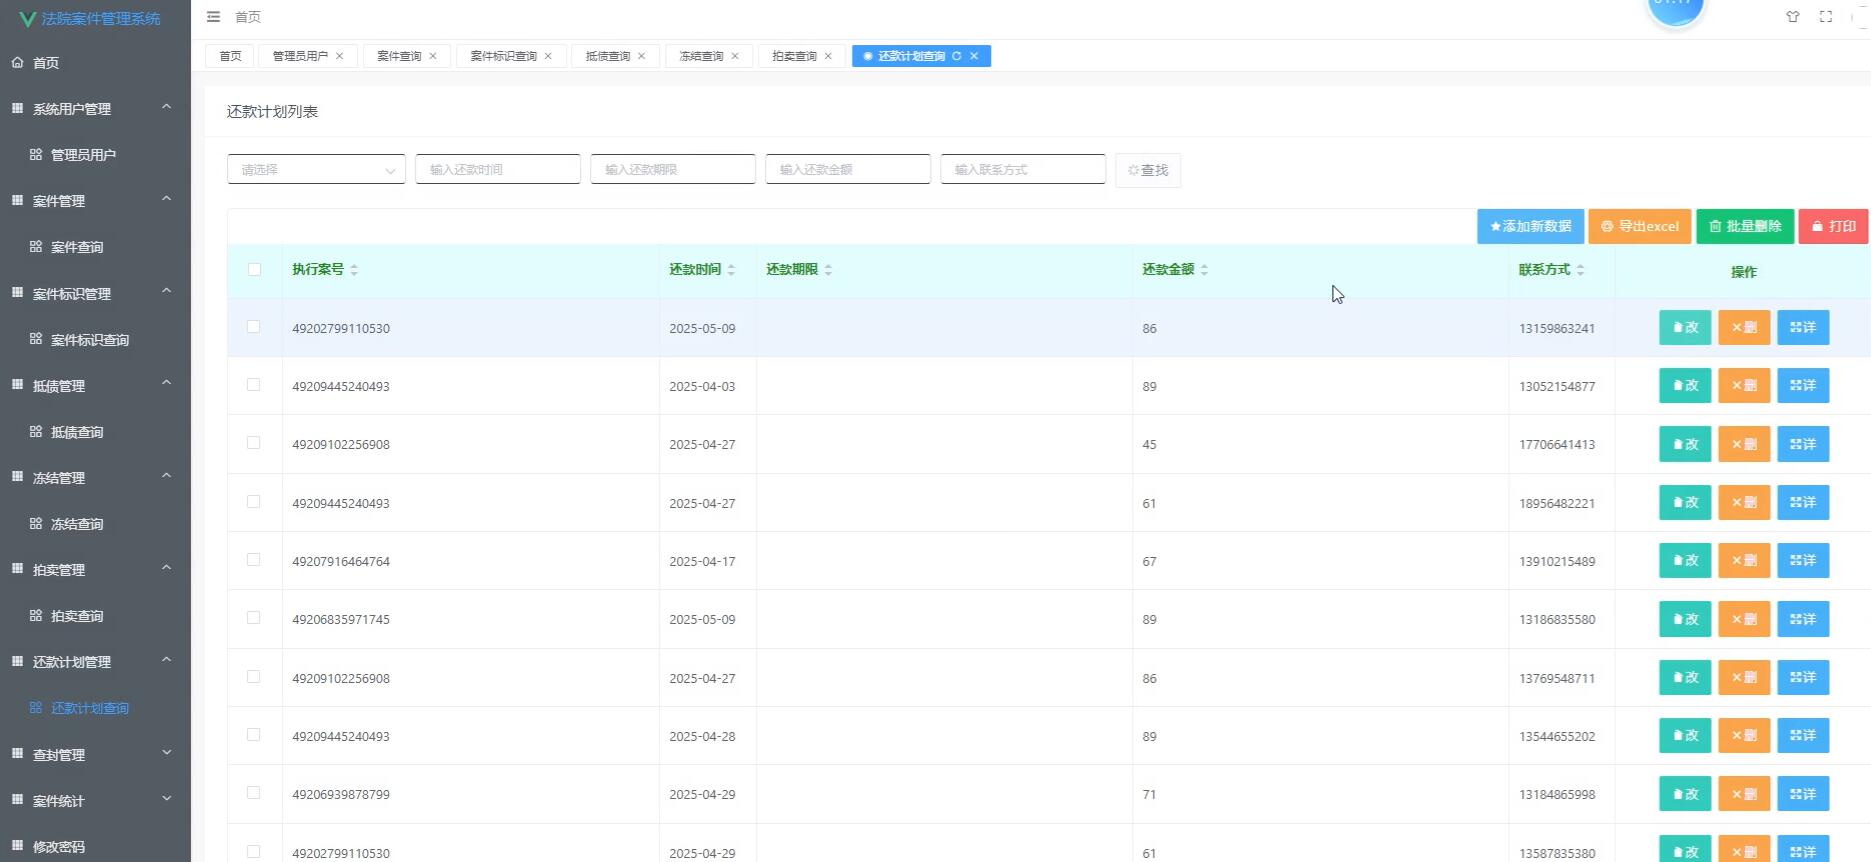Close the 冻结查询 tab

point(735,56)
